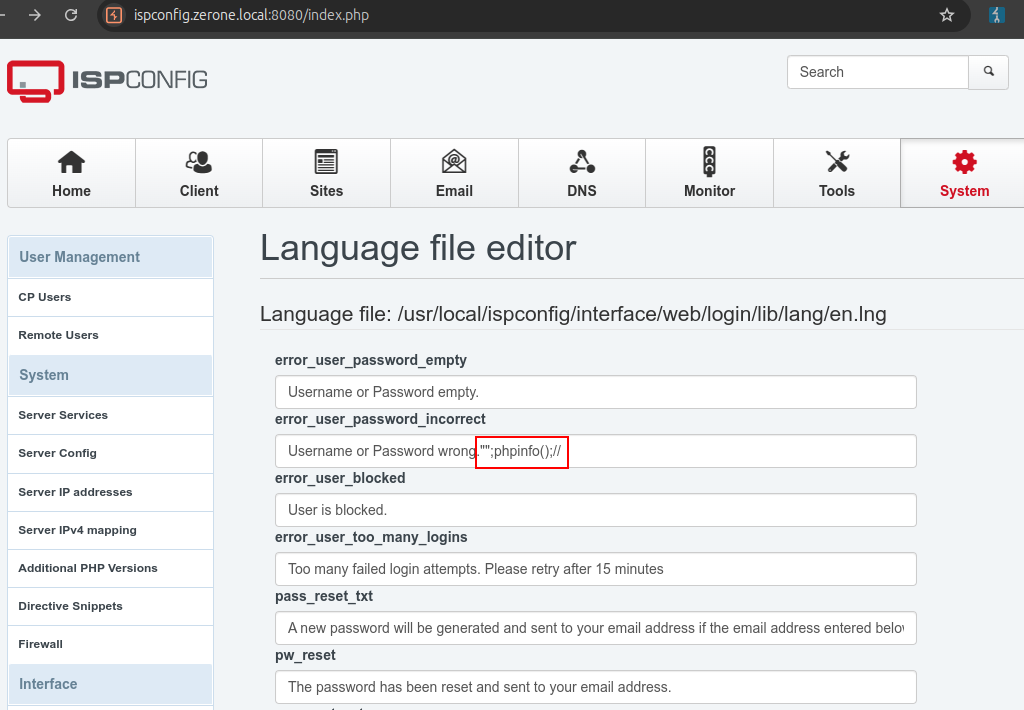Click the search magnifier button

coord(989,72)
